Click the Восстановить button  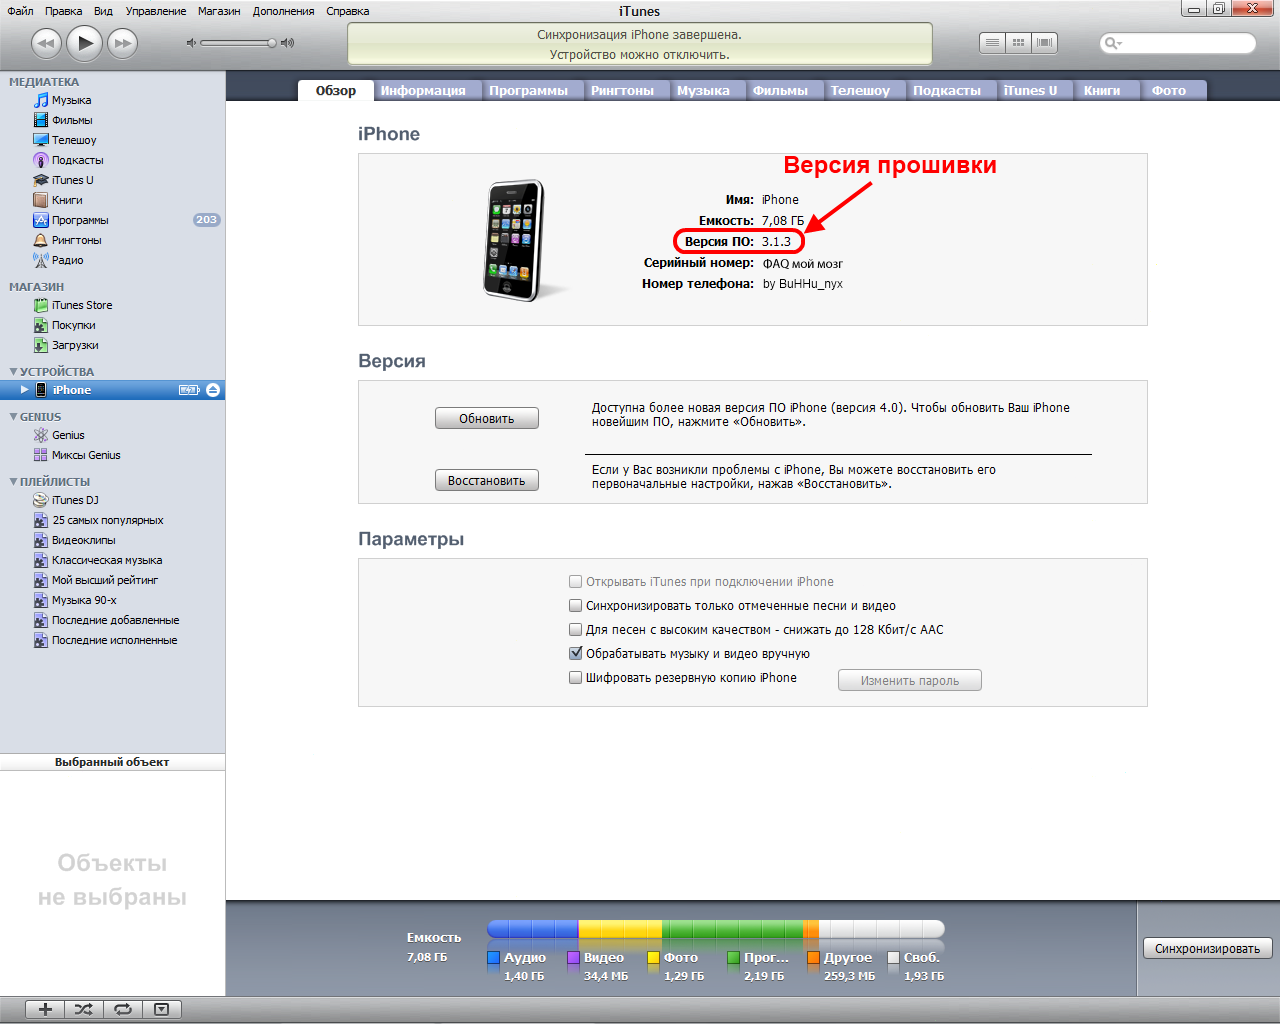pyautogui.click(x=487, y=480)
